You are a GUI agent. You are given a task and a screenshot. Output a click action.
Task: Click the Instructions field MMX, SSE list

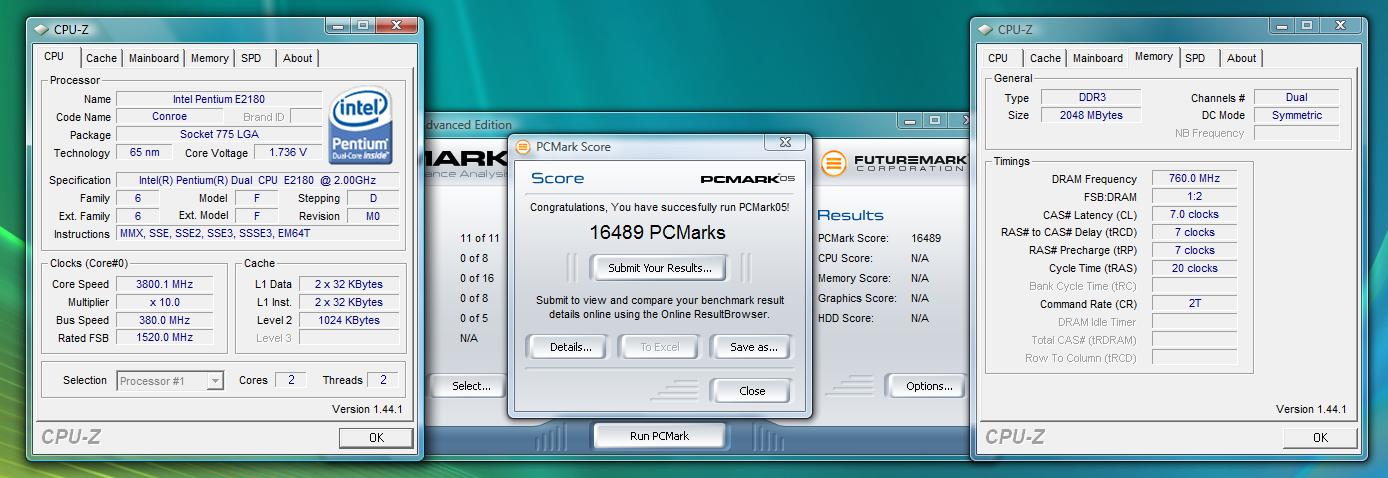coord(257,234)
